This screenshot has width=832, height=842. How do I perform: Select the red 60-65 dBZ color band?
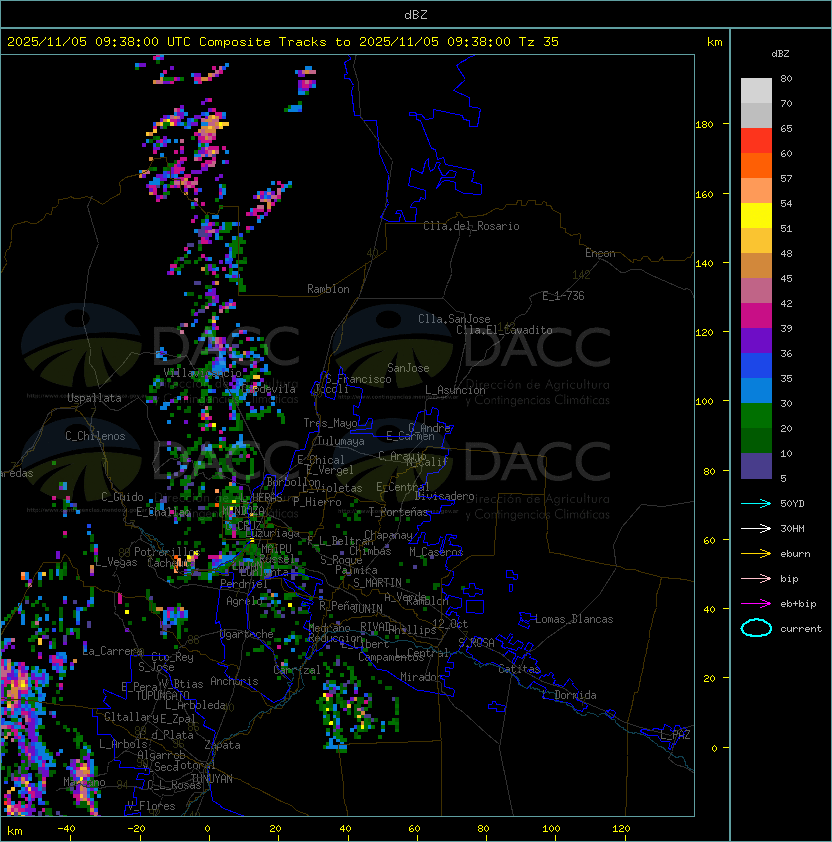coord(756,141)
